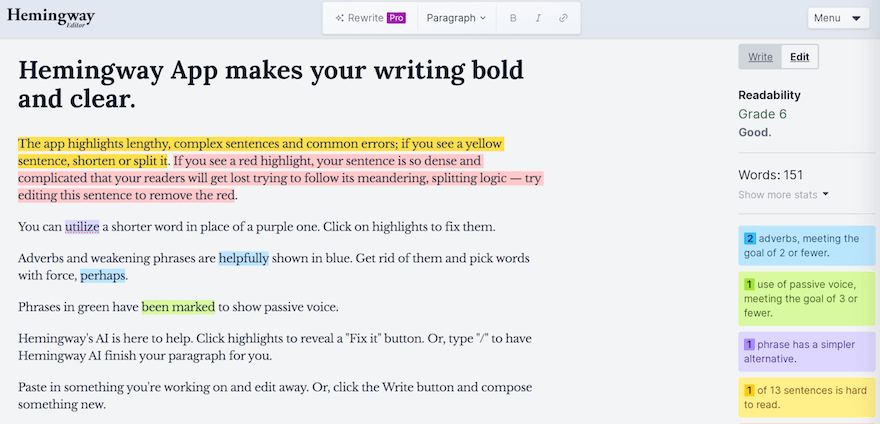Screen dimensions: 880x424
Task: Click the yellow highlighted sentence about lengthy sentences
Action: click(x=260, y=153)
